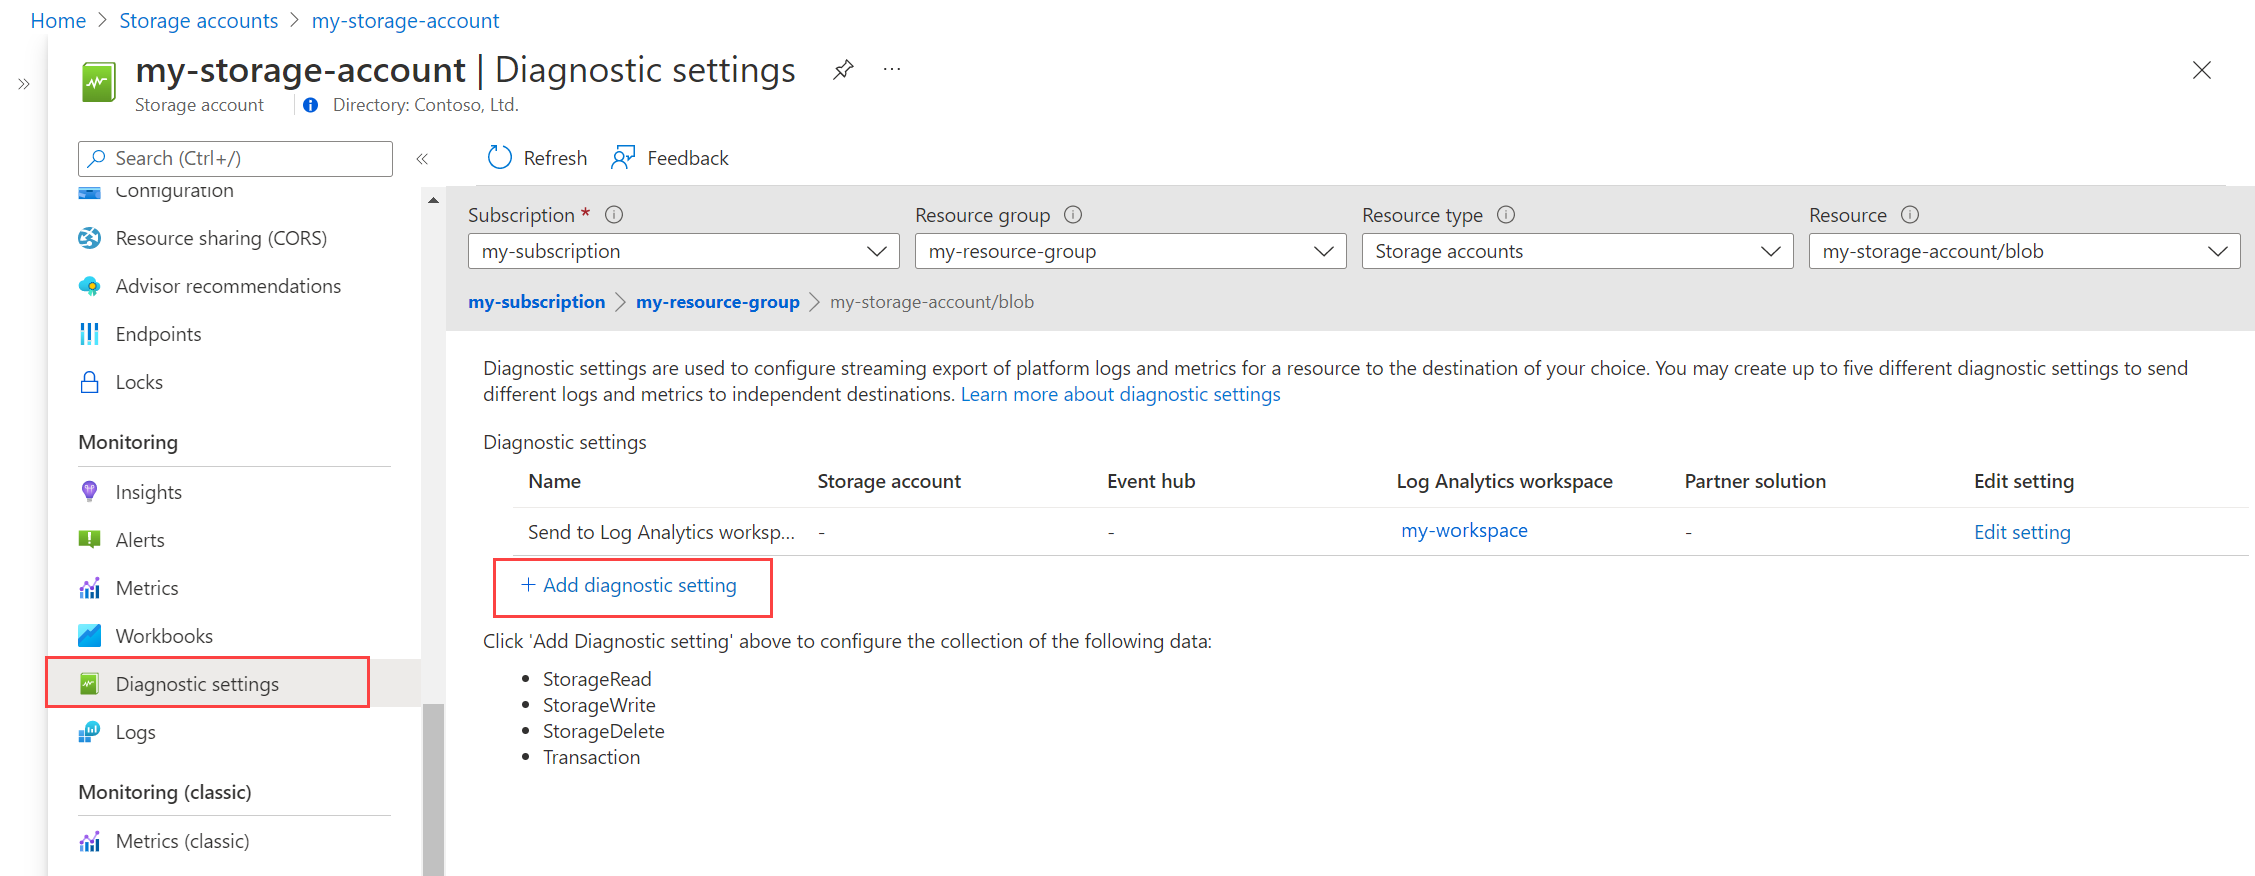Collapse the left navigation menu
Viewport: 2255px width, 876px height.
pos(422,159)
